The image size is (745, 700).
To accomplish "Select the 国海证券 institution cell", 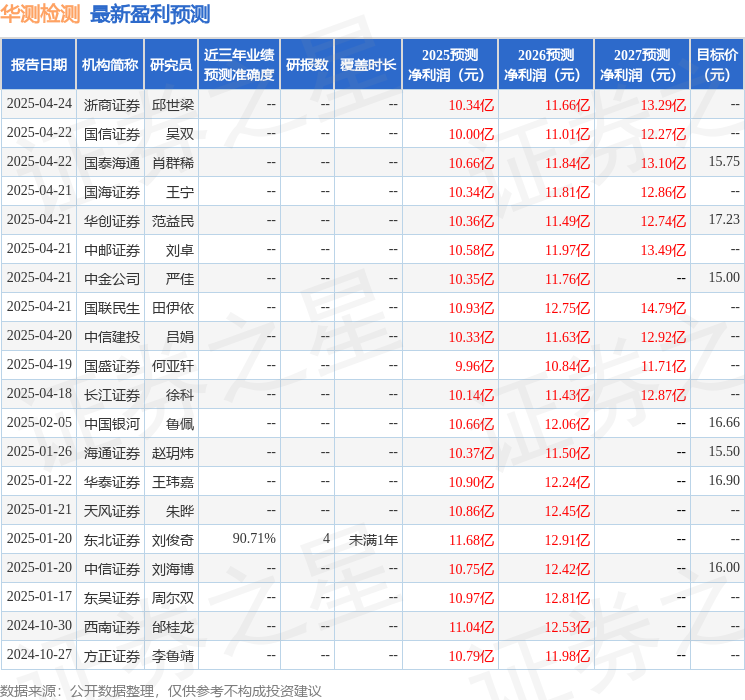I will [x=112, y=192].
